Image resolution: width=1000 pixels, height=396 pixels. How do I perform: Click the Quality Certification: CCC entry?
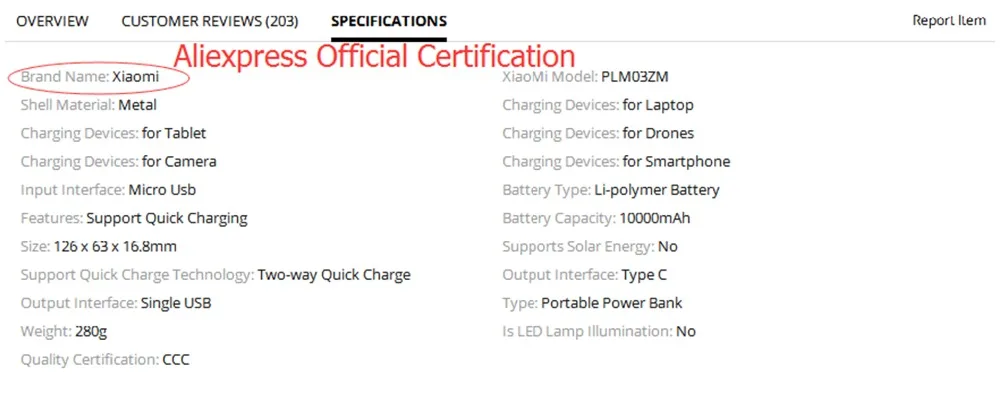pyautogui.click(x=105, y=360)
